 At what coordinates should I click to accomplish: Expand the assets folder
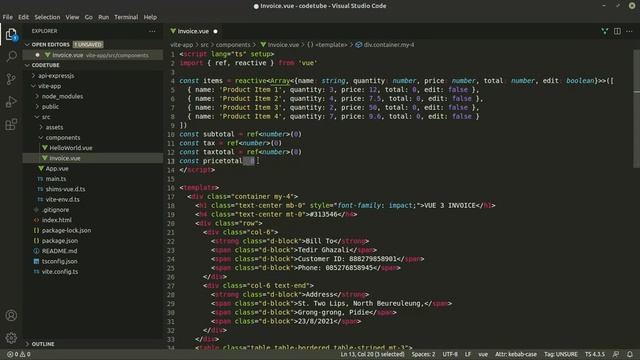(x=54, y=127)
